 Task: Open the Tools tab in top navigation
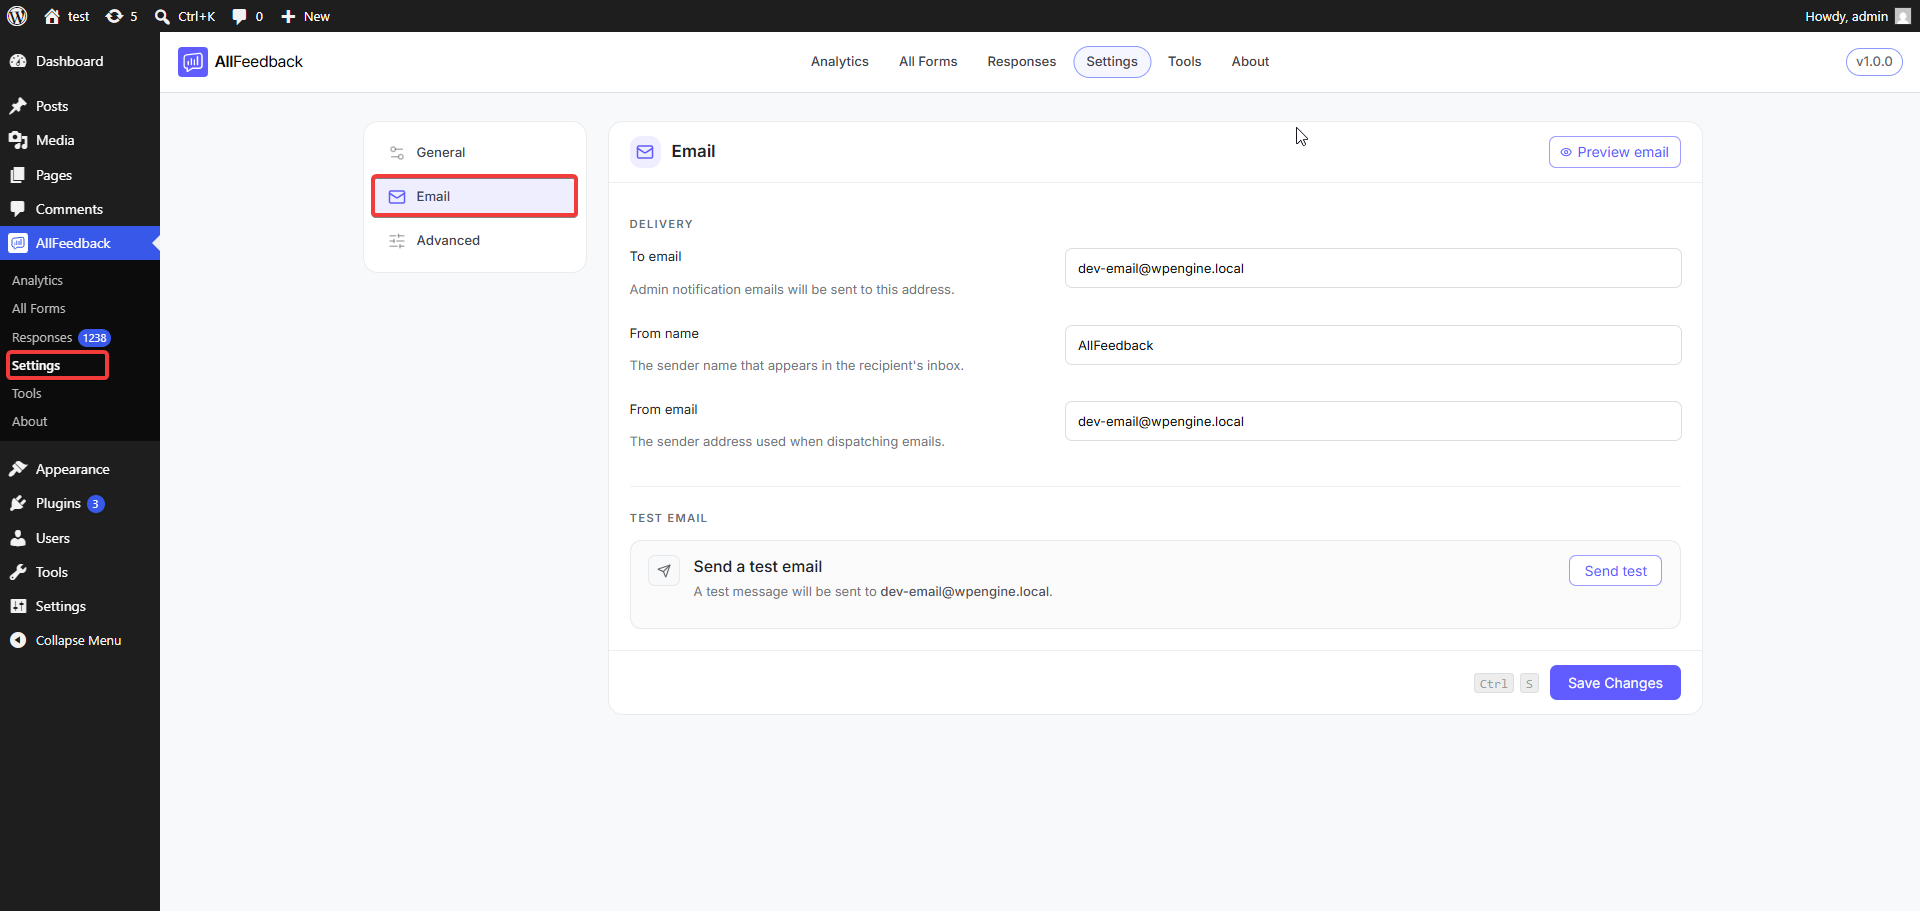coord(1184,62)
